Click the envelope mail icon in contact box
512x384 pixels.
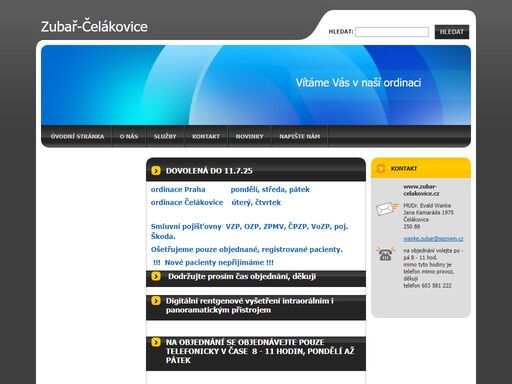(x=387, y=209)
